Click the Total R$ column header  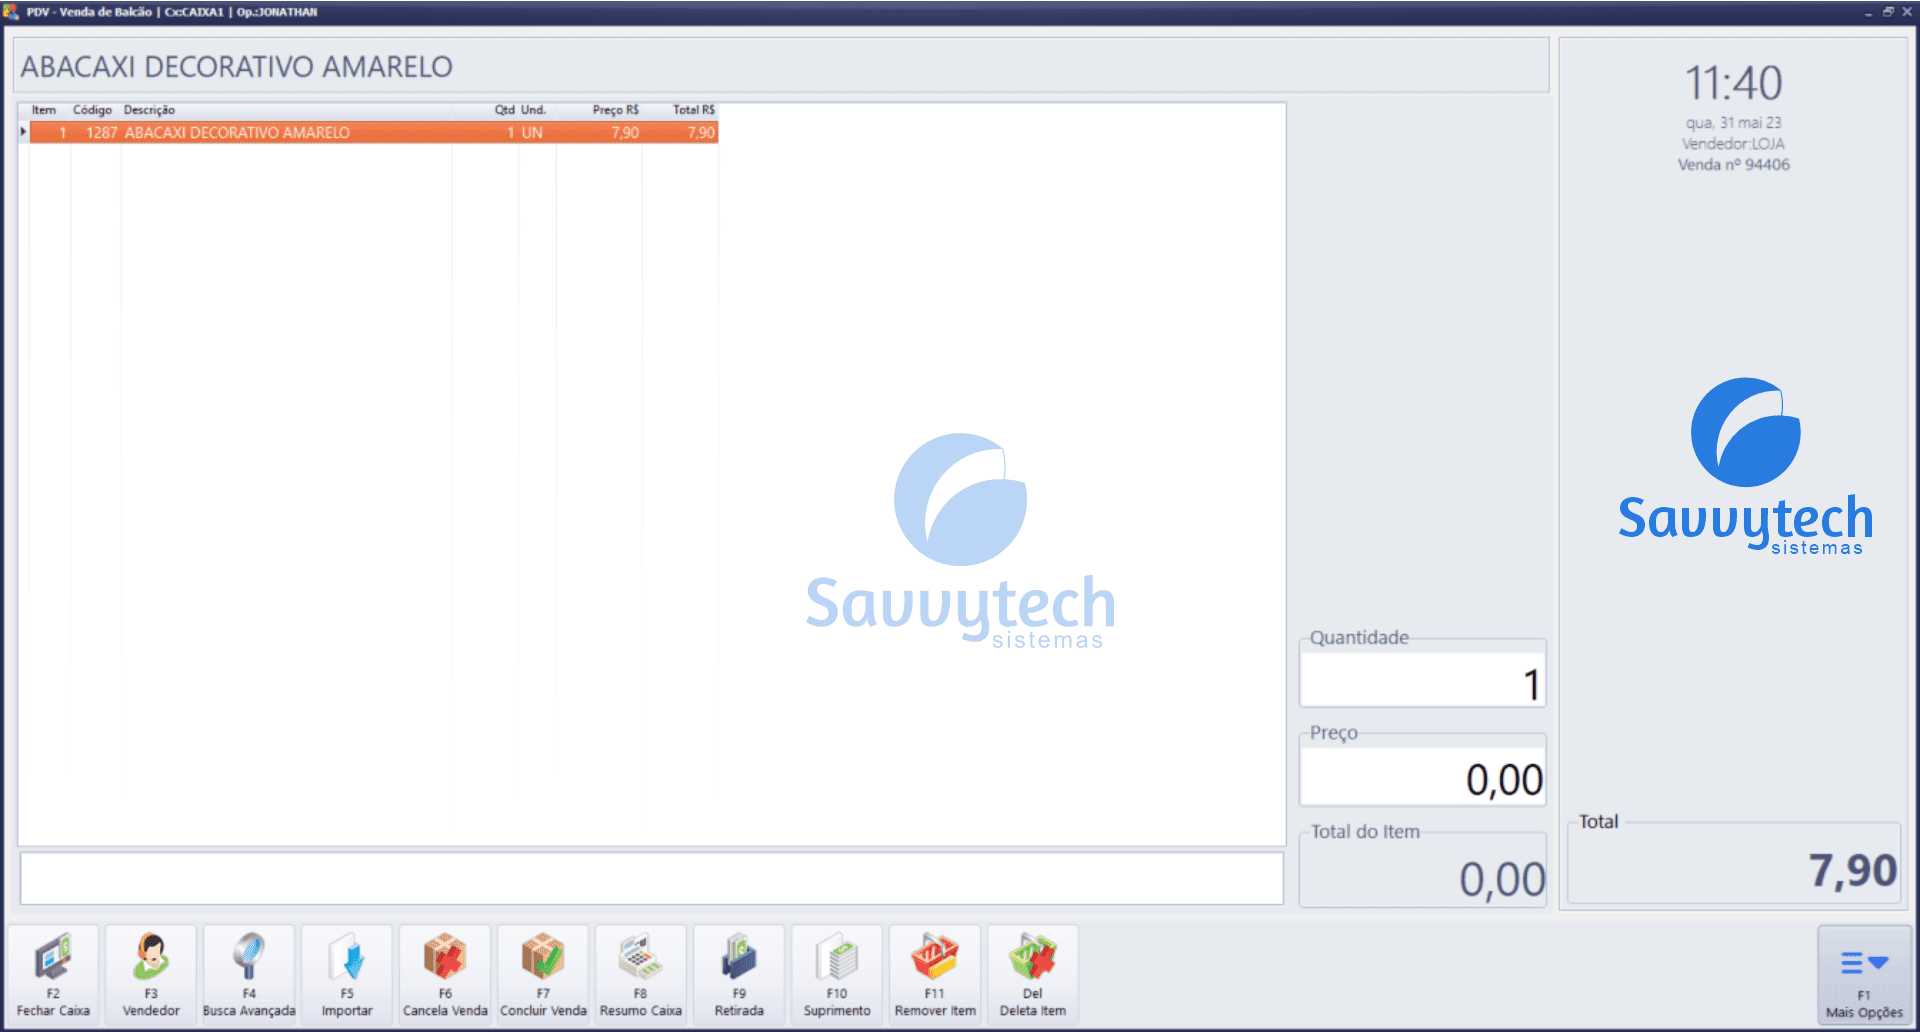click(x=694, y=110)
